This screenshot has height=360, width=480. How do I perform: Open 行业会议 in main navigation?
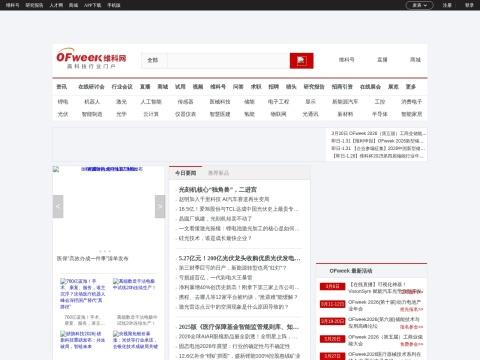(122, 87)
